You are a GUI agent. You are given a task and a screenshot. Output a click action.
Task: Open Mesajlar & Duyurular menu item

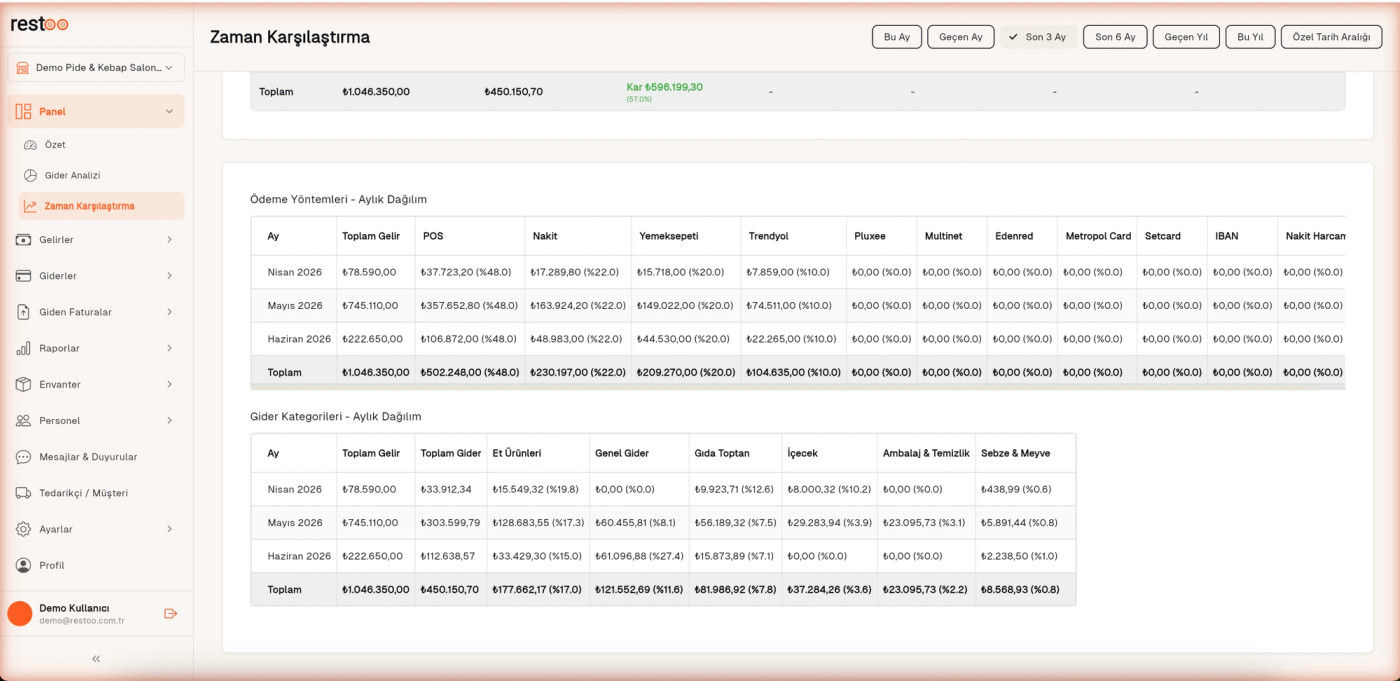[96, 457]
